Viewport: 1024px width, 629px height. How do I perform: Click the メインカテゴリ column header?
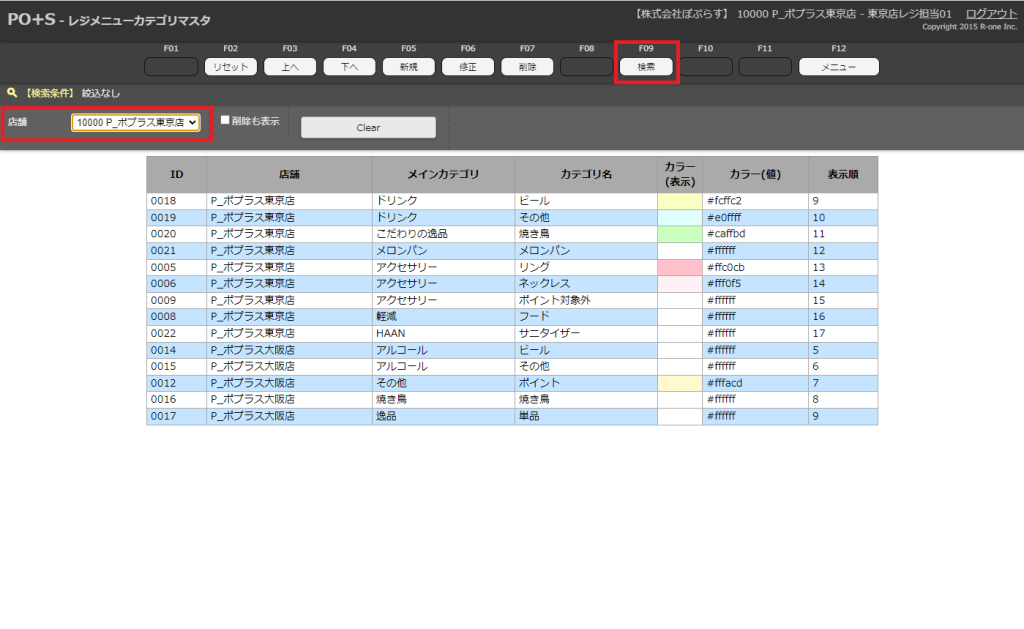click(x=443, y=174)
